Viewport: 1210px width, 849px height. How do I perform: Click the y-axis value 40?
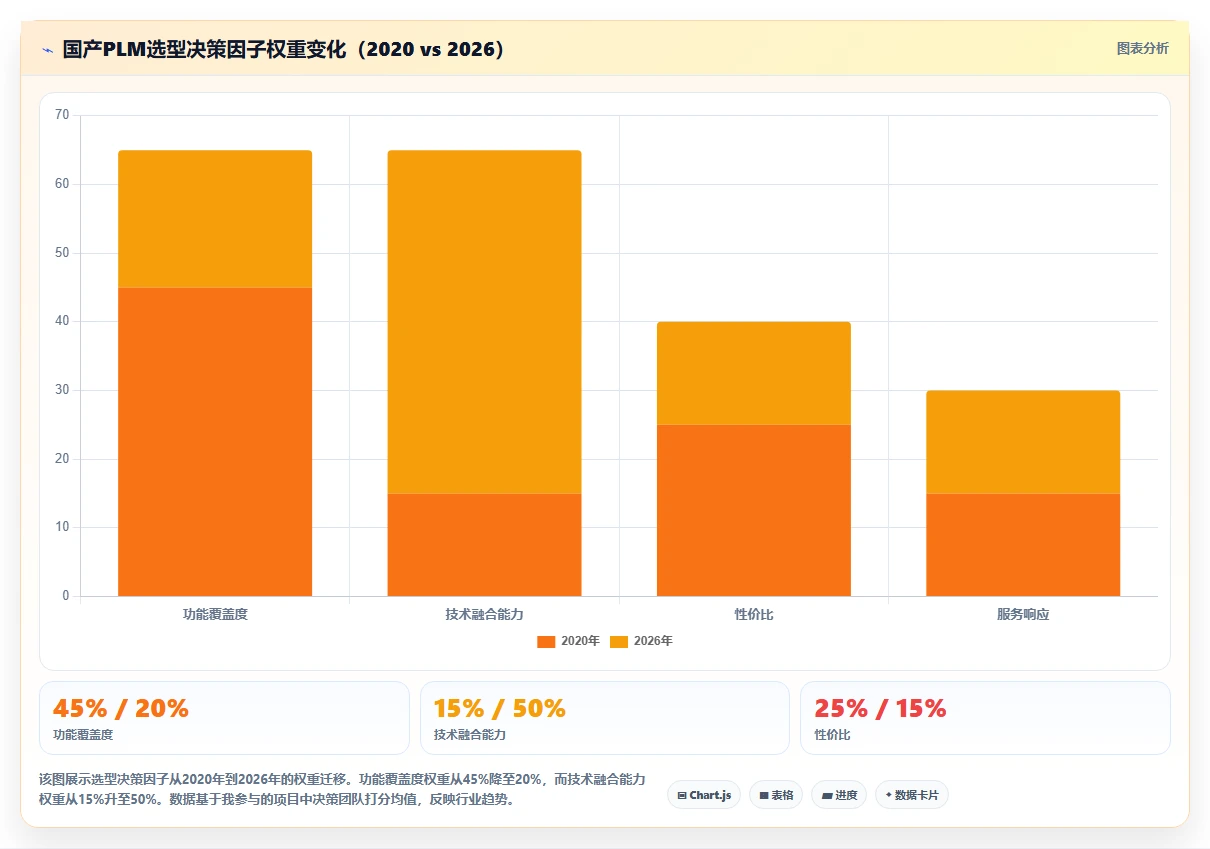click(62, 321)
